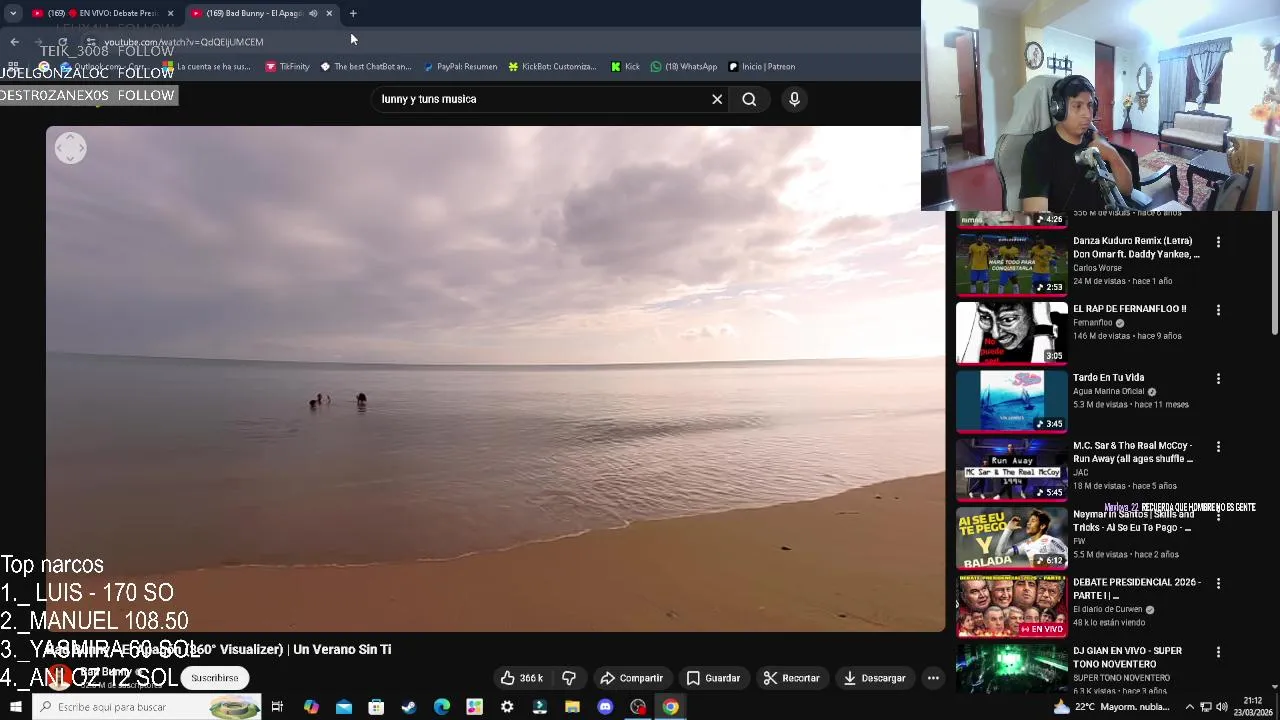The height and width of the screenshot is (720, 1280).
Task: Open options menu for Run Away video
Action: click(x=1218, y=447)
